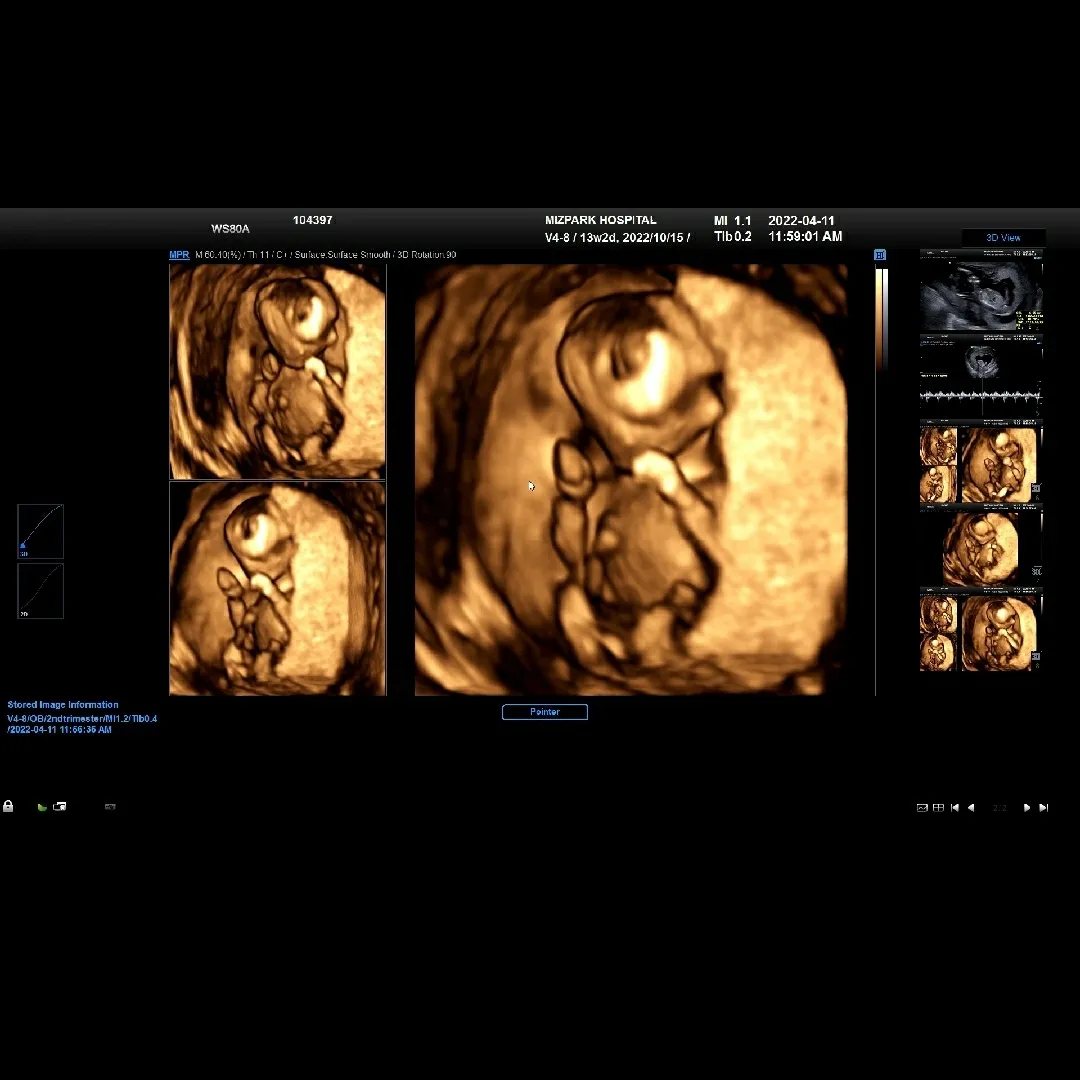Click the probe and gestational age line V4-8 / 13w2d
Screen dimensions: 1080x1080
coord(617,238)
